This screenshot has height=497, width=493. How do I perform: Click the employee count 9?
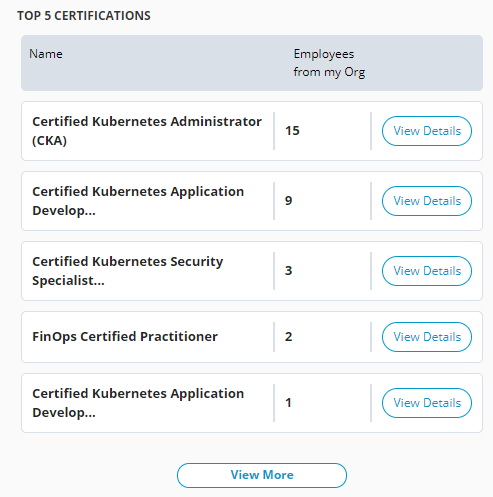(x=289, y=201)
